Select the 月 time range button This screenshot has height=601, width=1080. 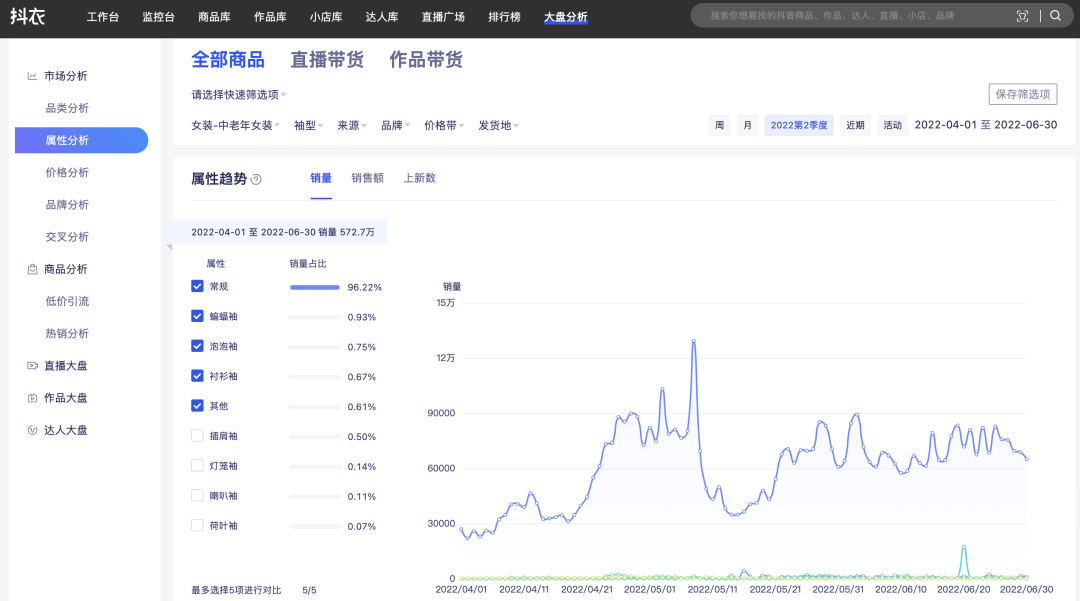[747, 126]
